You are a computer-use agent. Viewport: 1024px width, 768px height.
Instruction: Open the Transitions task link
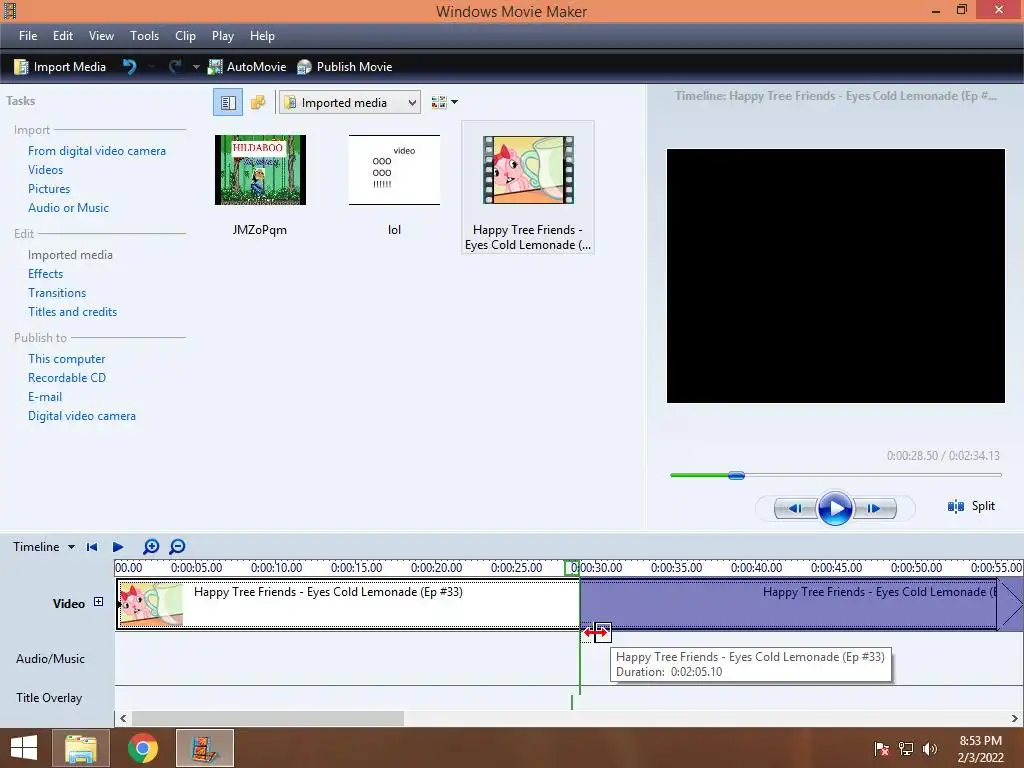click(x=57, y=293)
